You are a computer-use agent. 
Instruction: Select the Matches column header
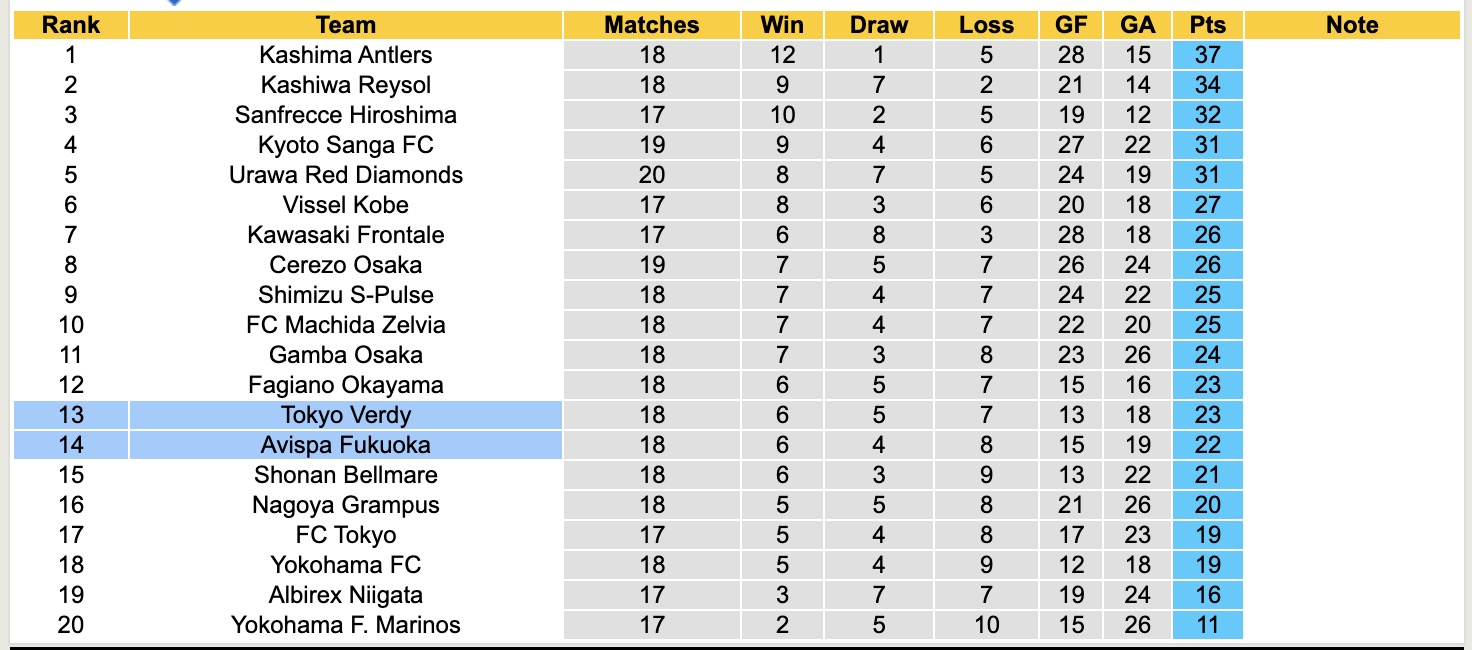652,25
